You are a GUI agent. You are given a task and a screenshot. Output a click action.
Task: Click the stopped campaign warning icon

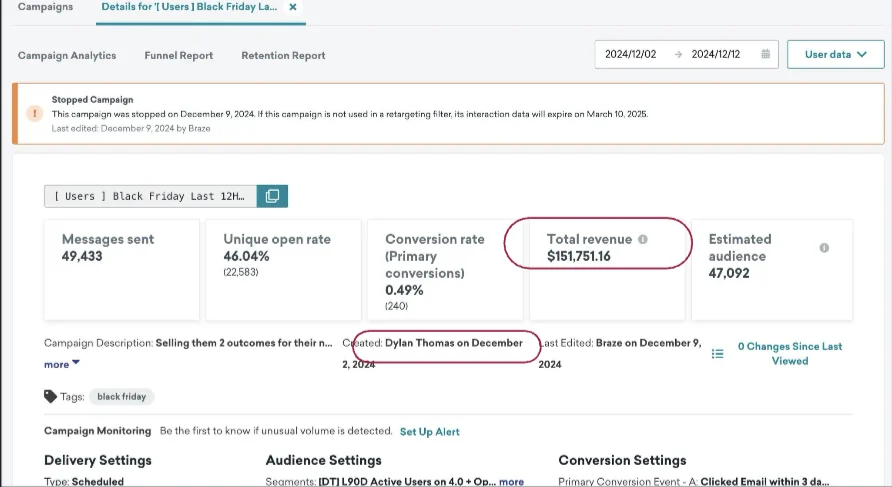click(x=35, y=113)
